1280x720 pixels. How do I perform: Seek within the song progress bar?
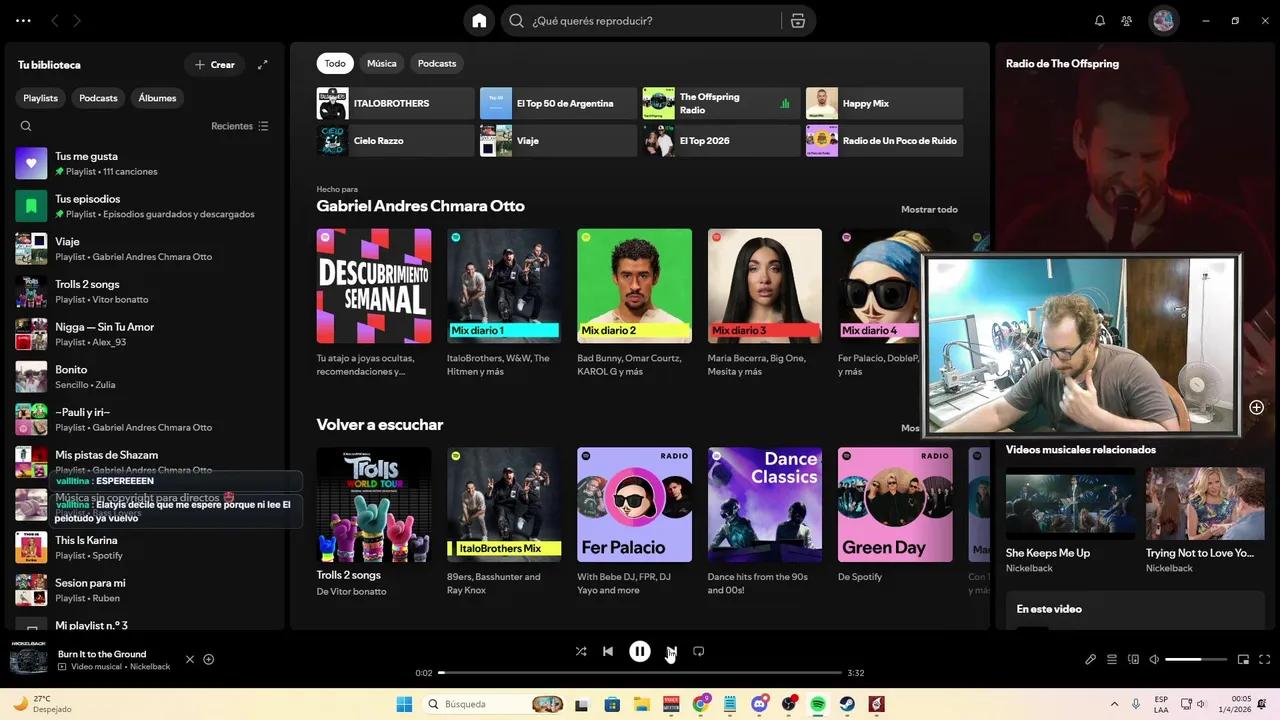(x=640, y=673)
